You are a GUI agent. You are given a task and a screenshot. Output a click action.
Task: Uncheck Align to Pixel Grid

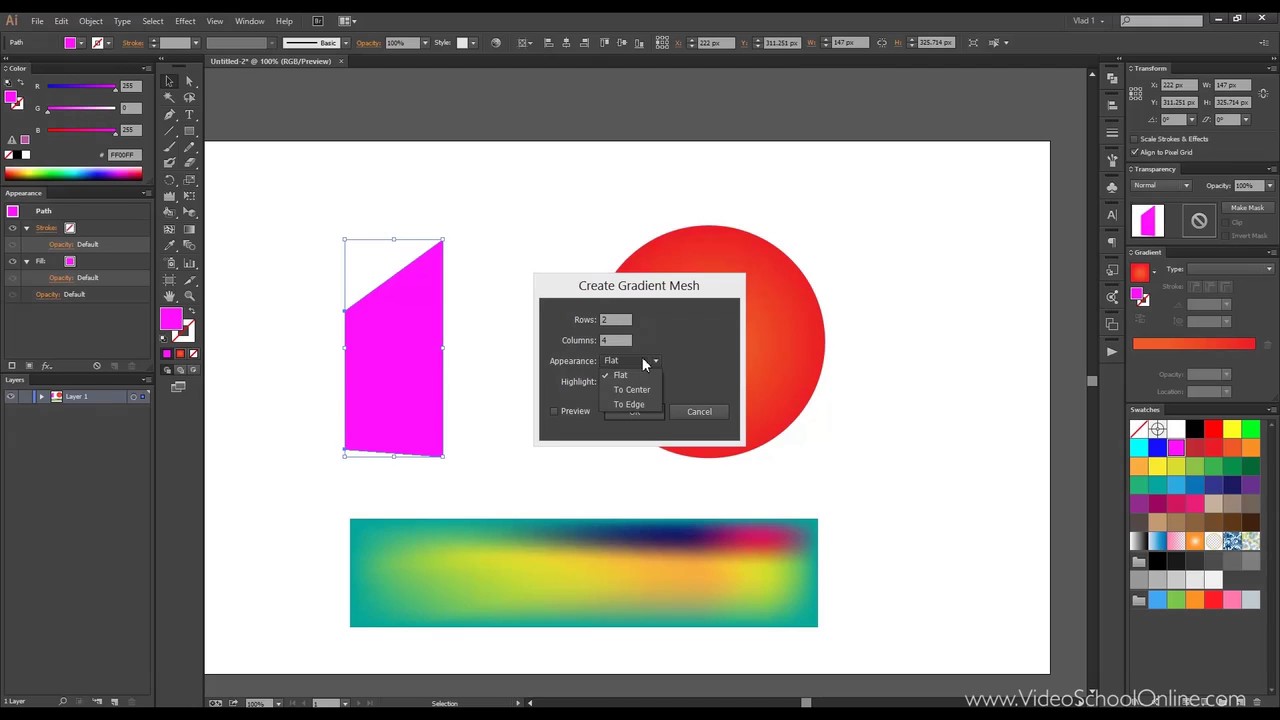1135,152
